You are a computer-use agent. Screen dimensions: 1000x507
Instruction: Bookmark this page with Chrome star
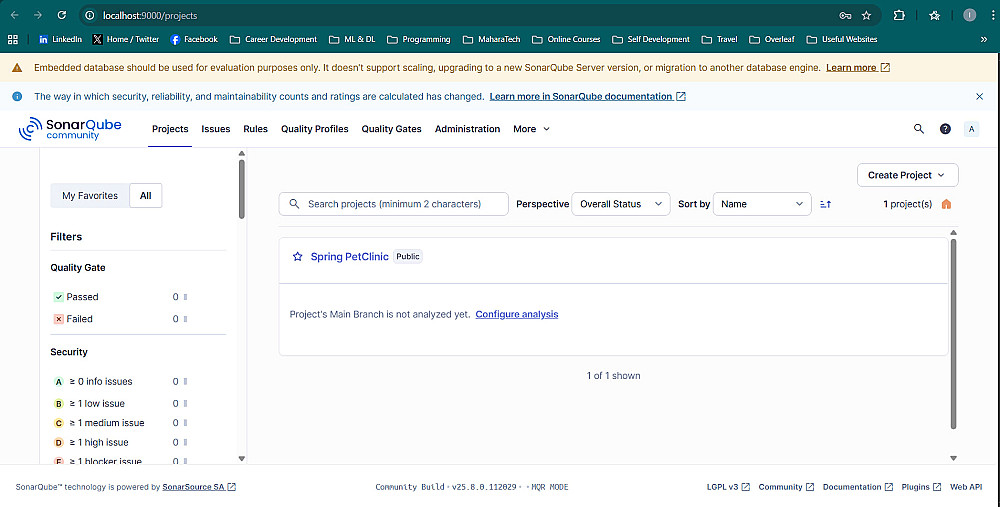tap(866, 15)
